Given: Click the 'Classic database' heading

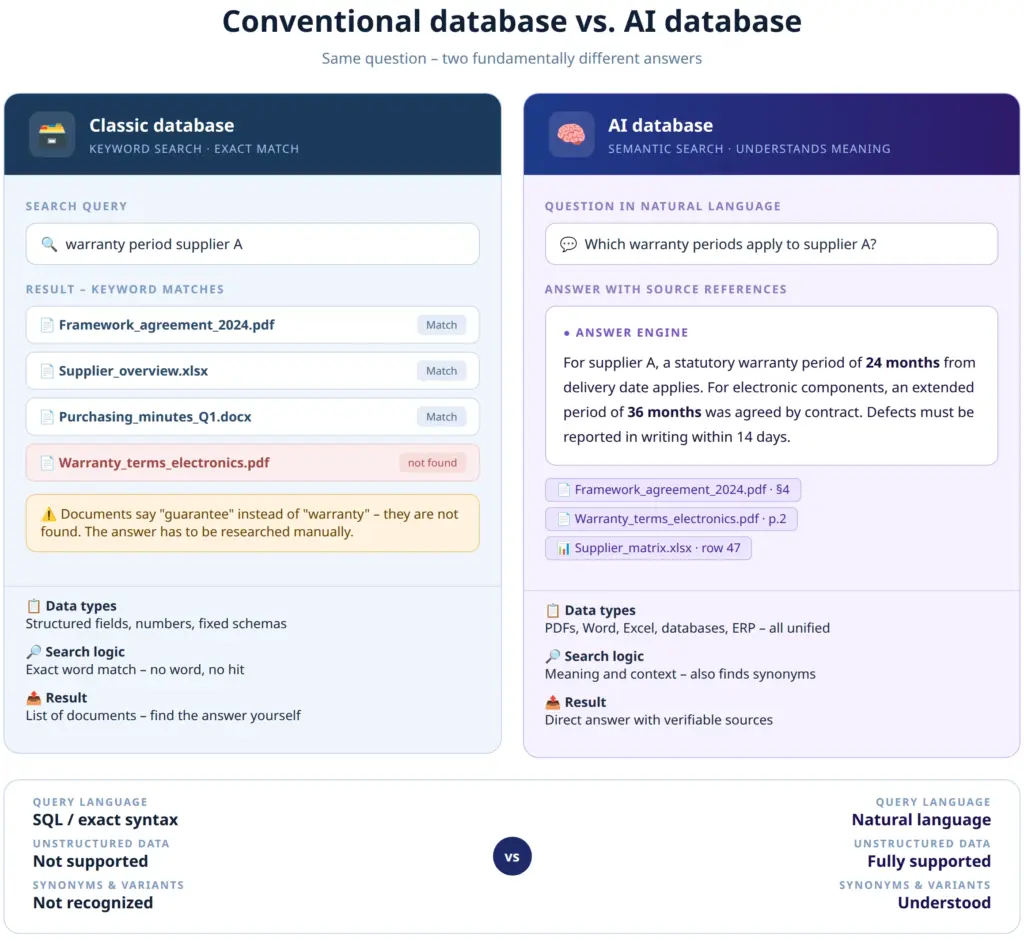Looking at the screenshot, I should coord(161,125).
